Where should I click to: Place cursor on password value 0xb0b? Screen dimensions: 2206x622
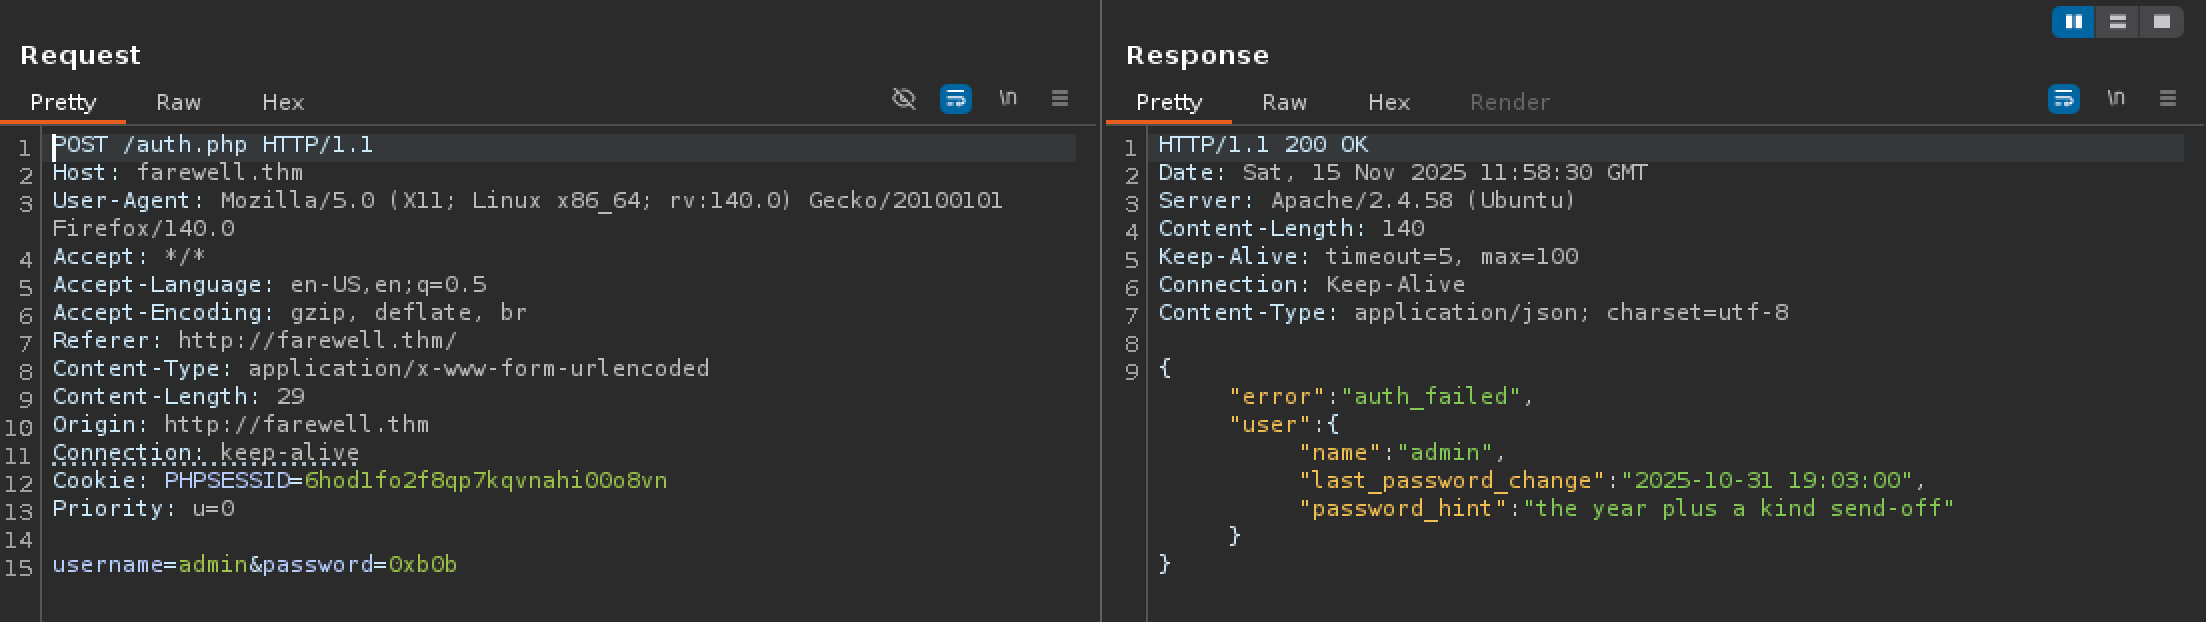tap(423, 565)
